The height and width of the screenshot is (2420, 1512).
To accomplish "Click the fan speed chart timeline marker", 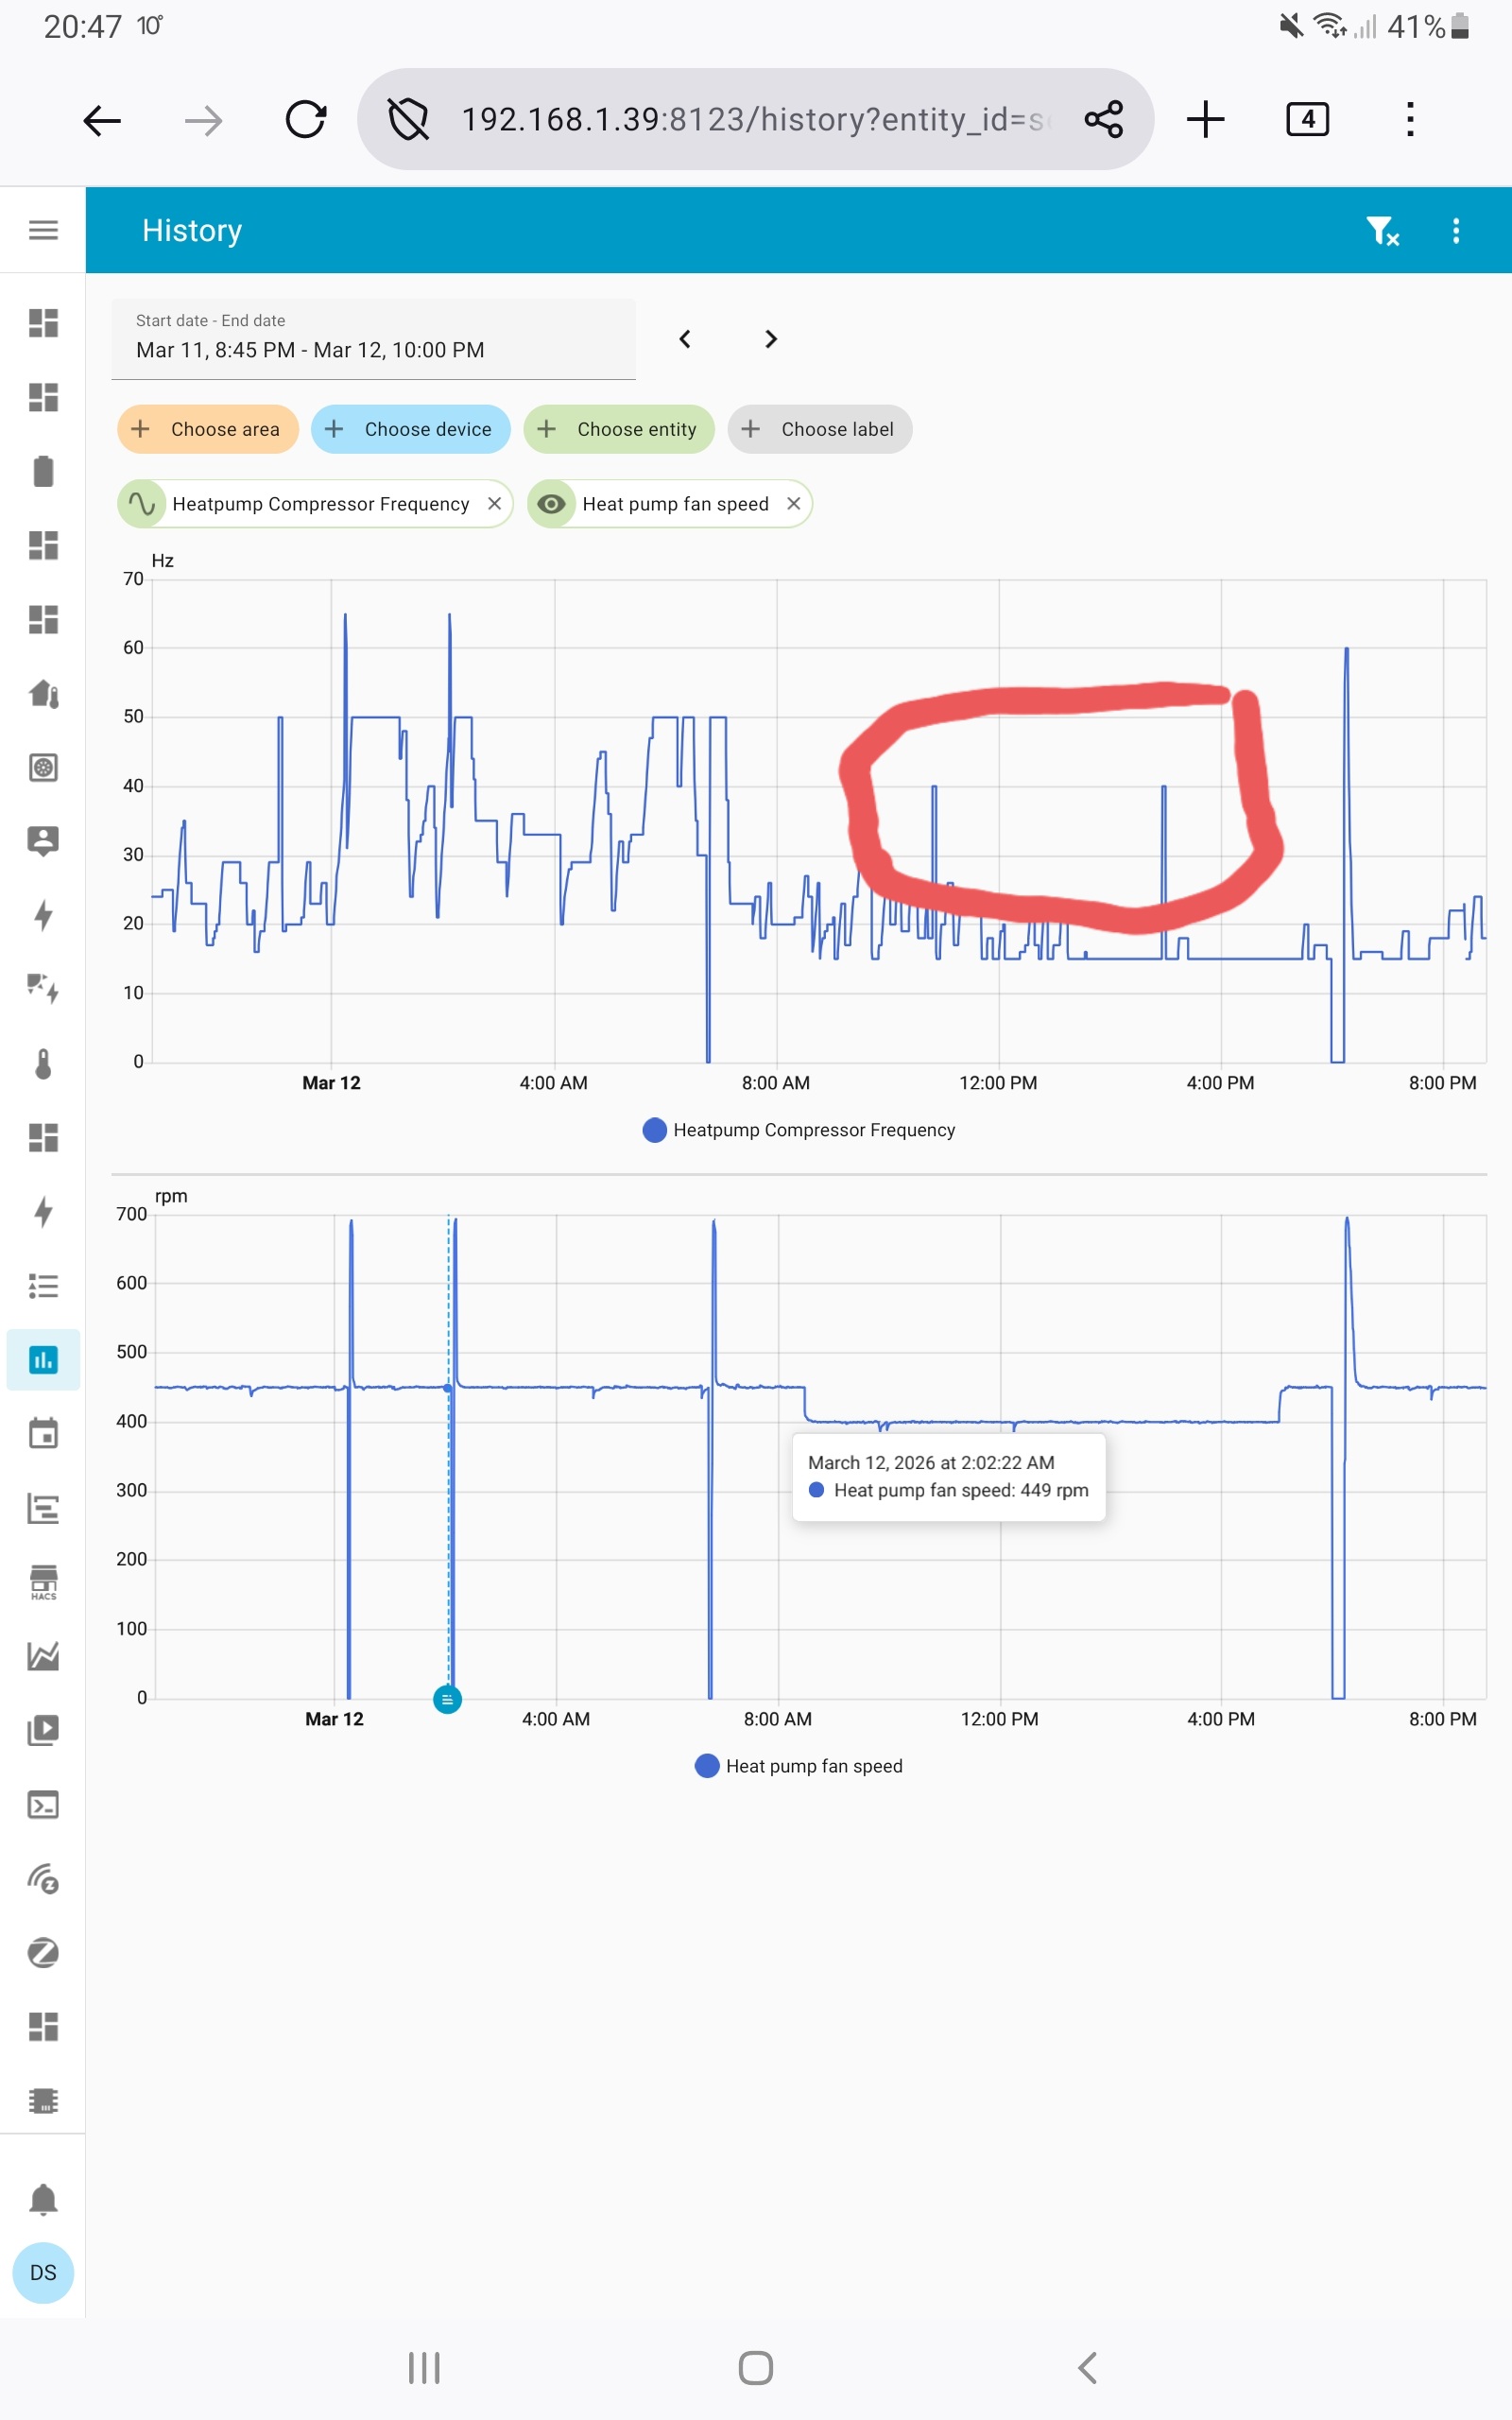I will click(x=447, y=1699).
